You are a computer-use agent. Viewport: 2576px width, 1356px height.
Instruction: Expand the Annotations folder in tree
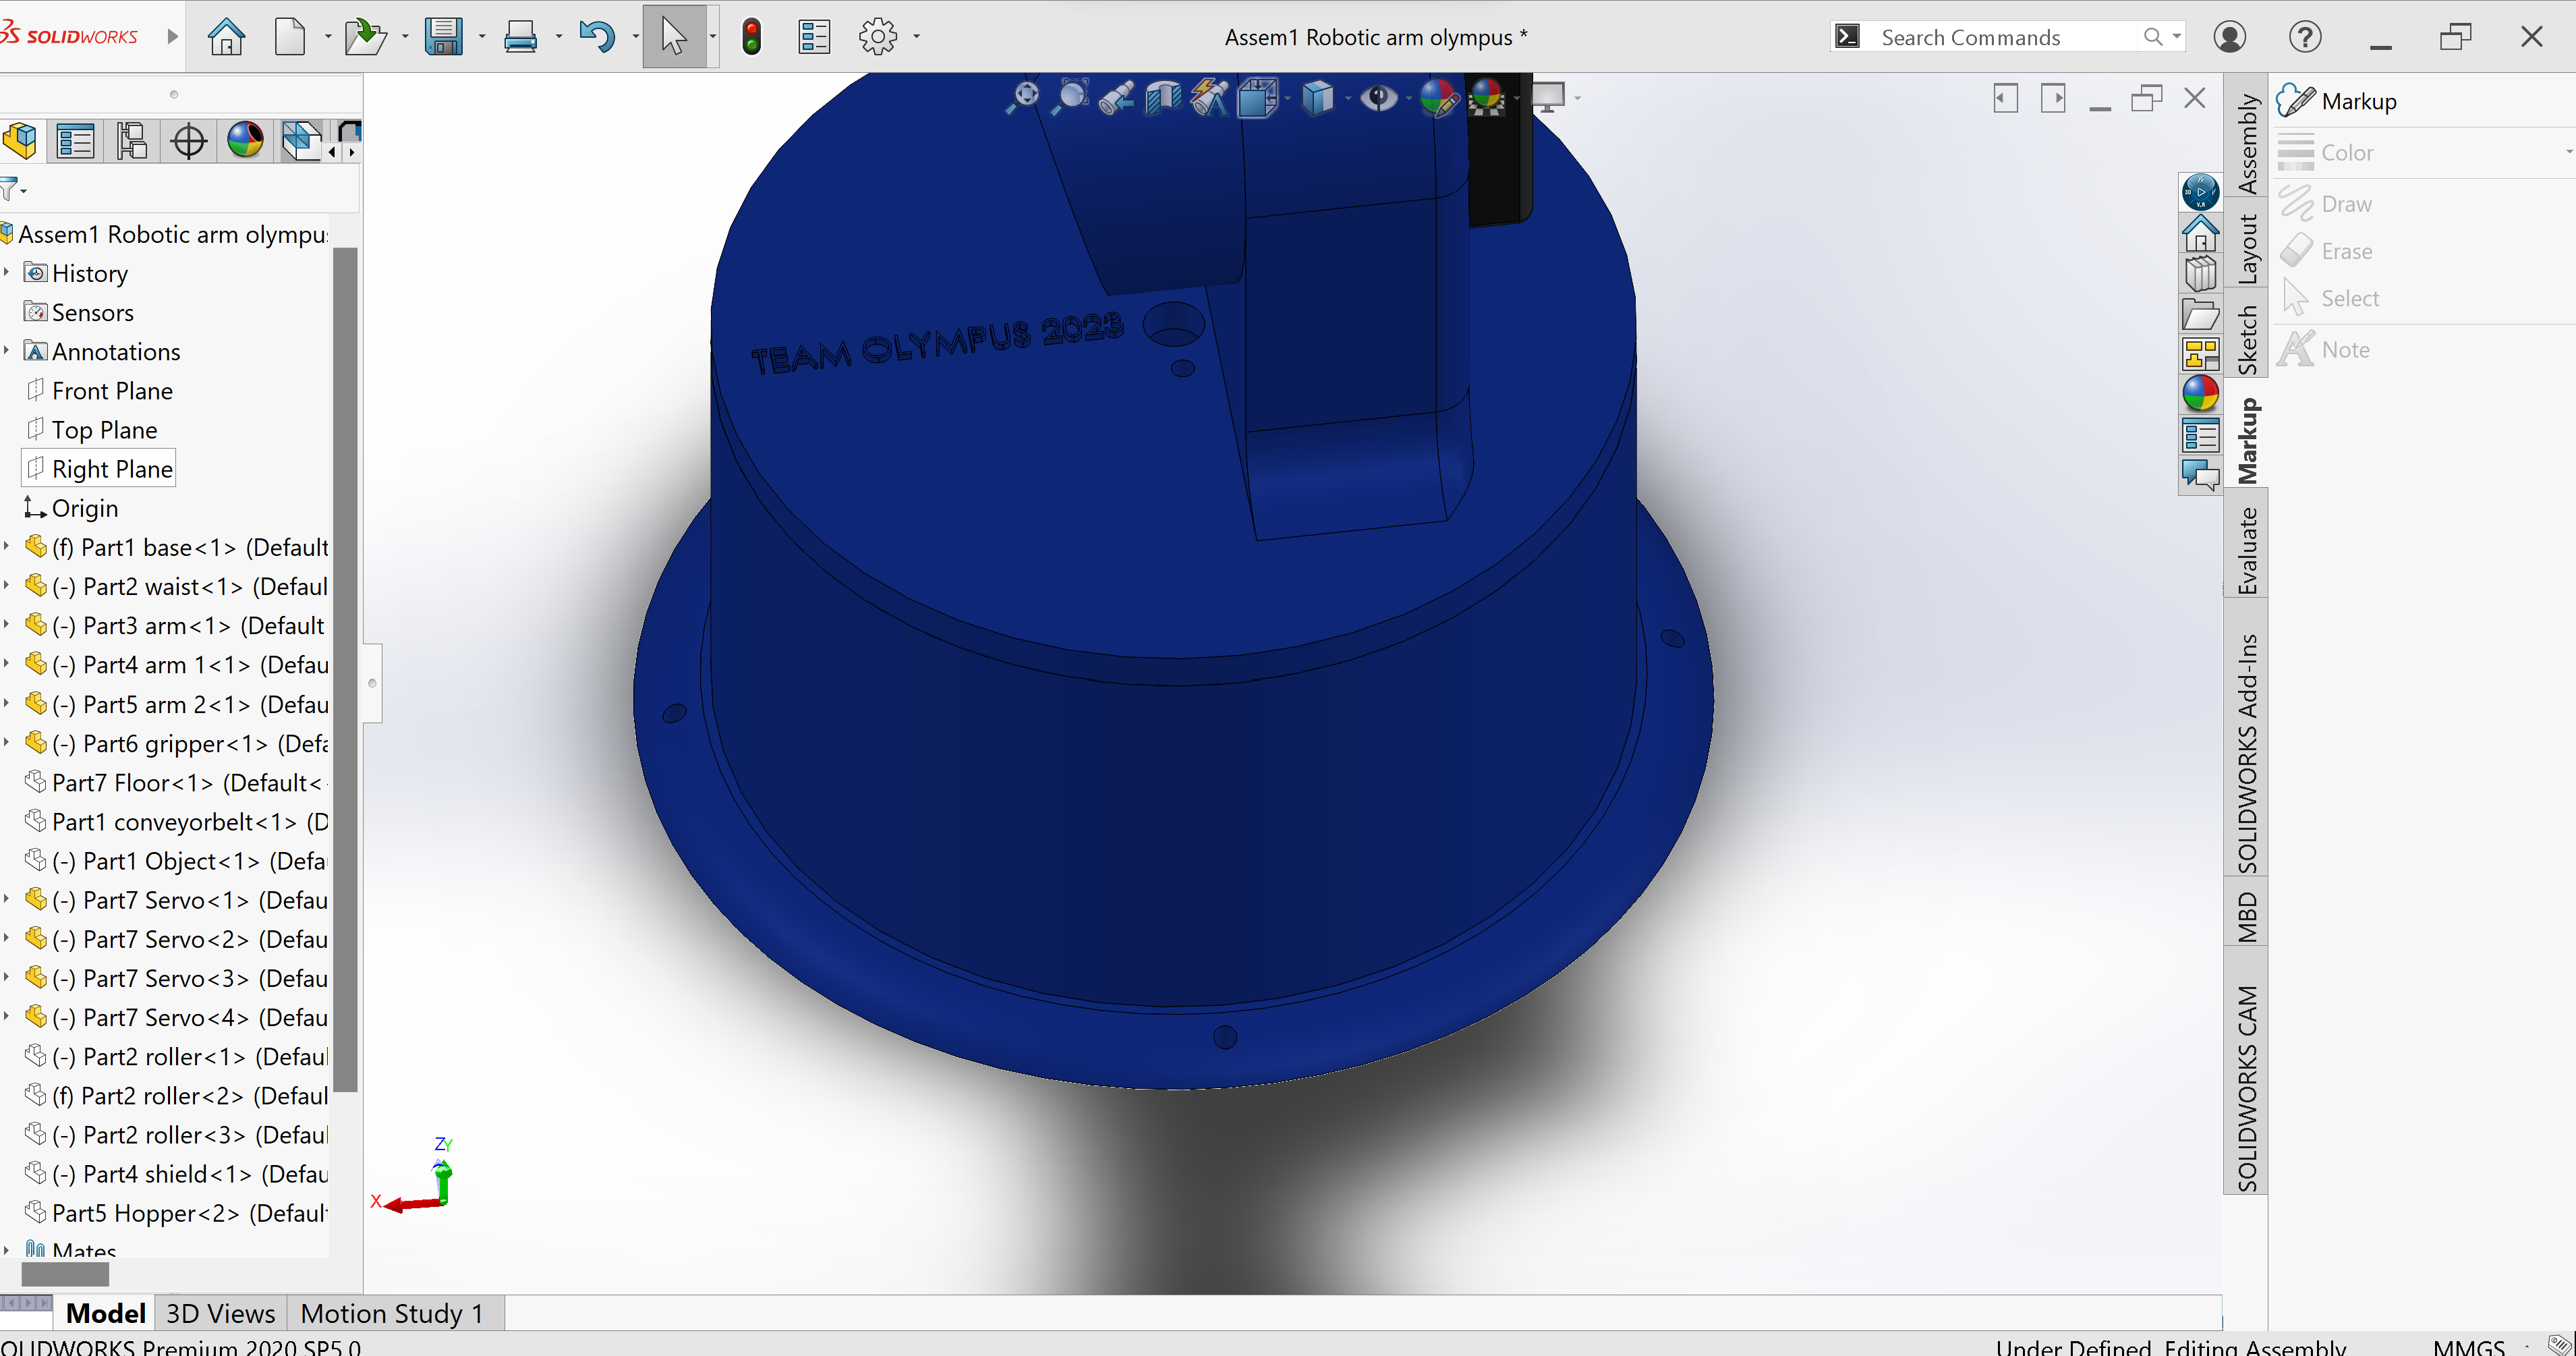pyautogui.click(x=7, y=351)
